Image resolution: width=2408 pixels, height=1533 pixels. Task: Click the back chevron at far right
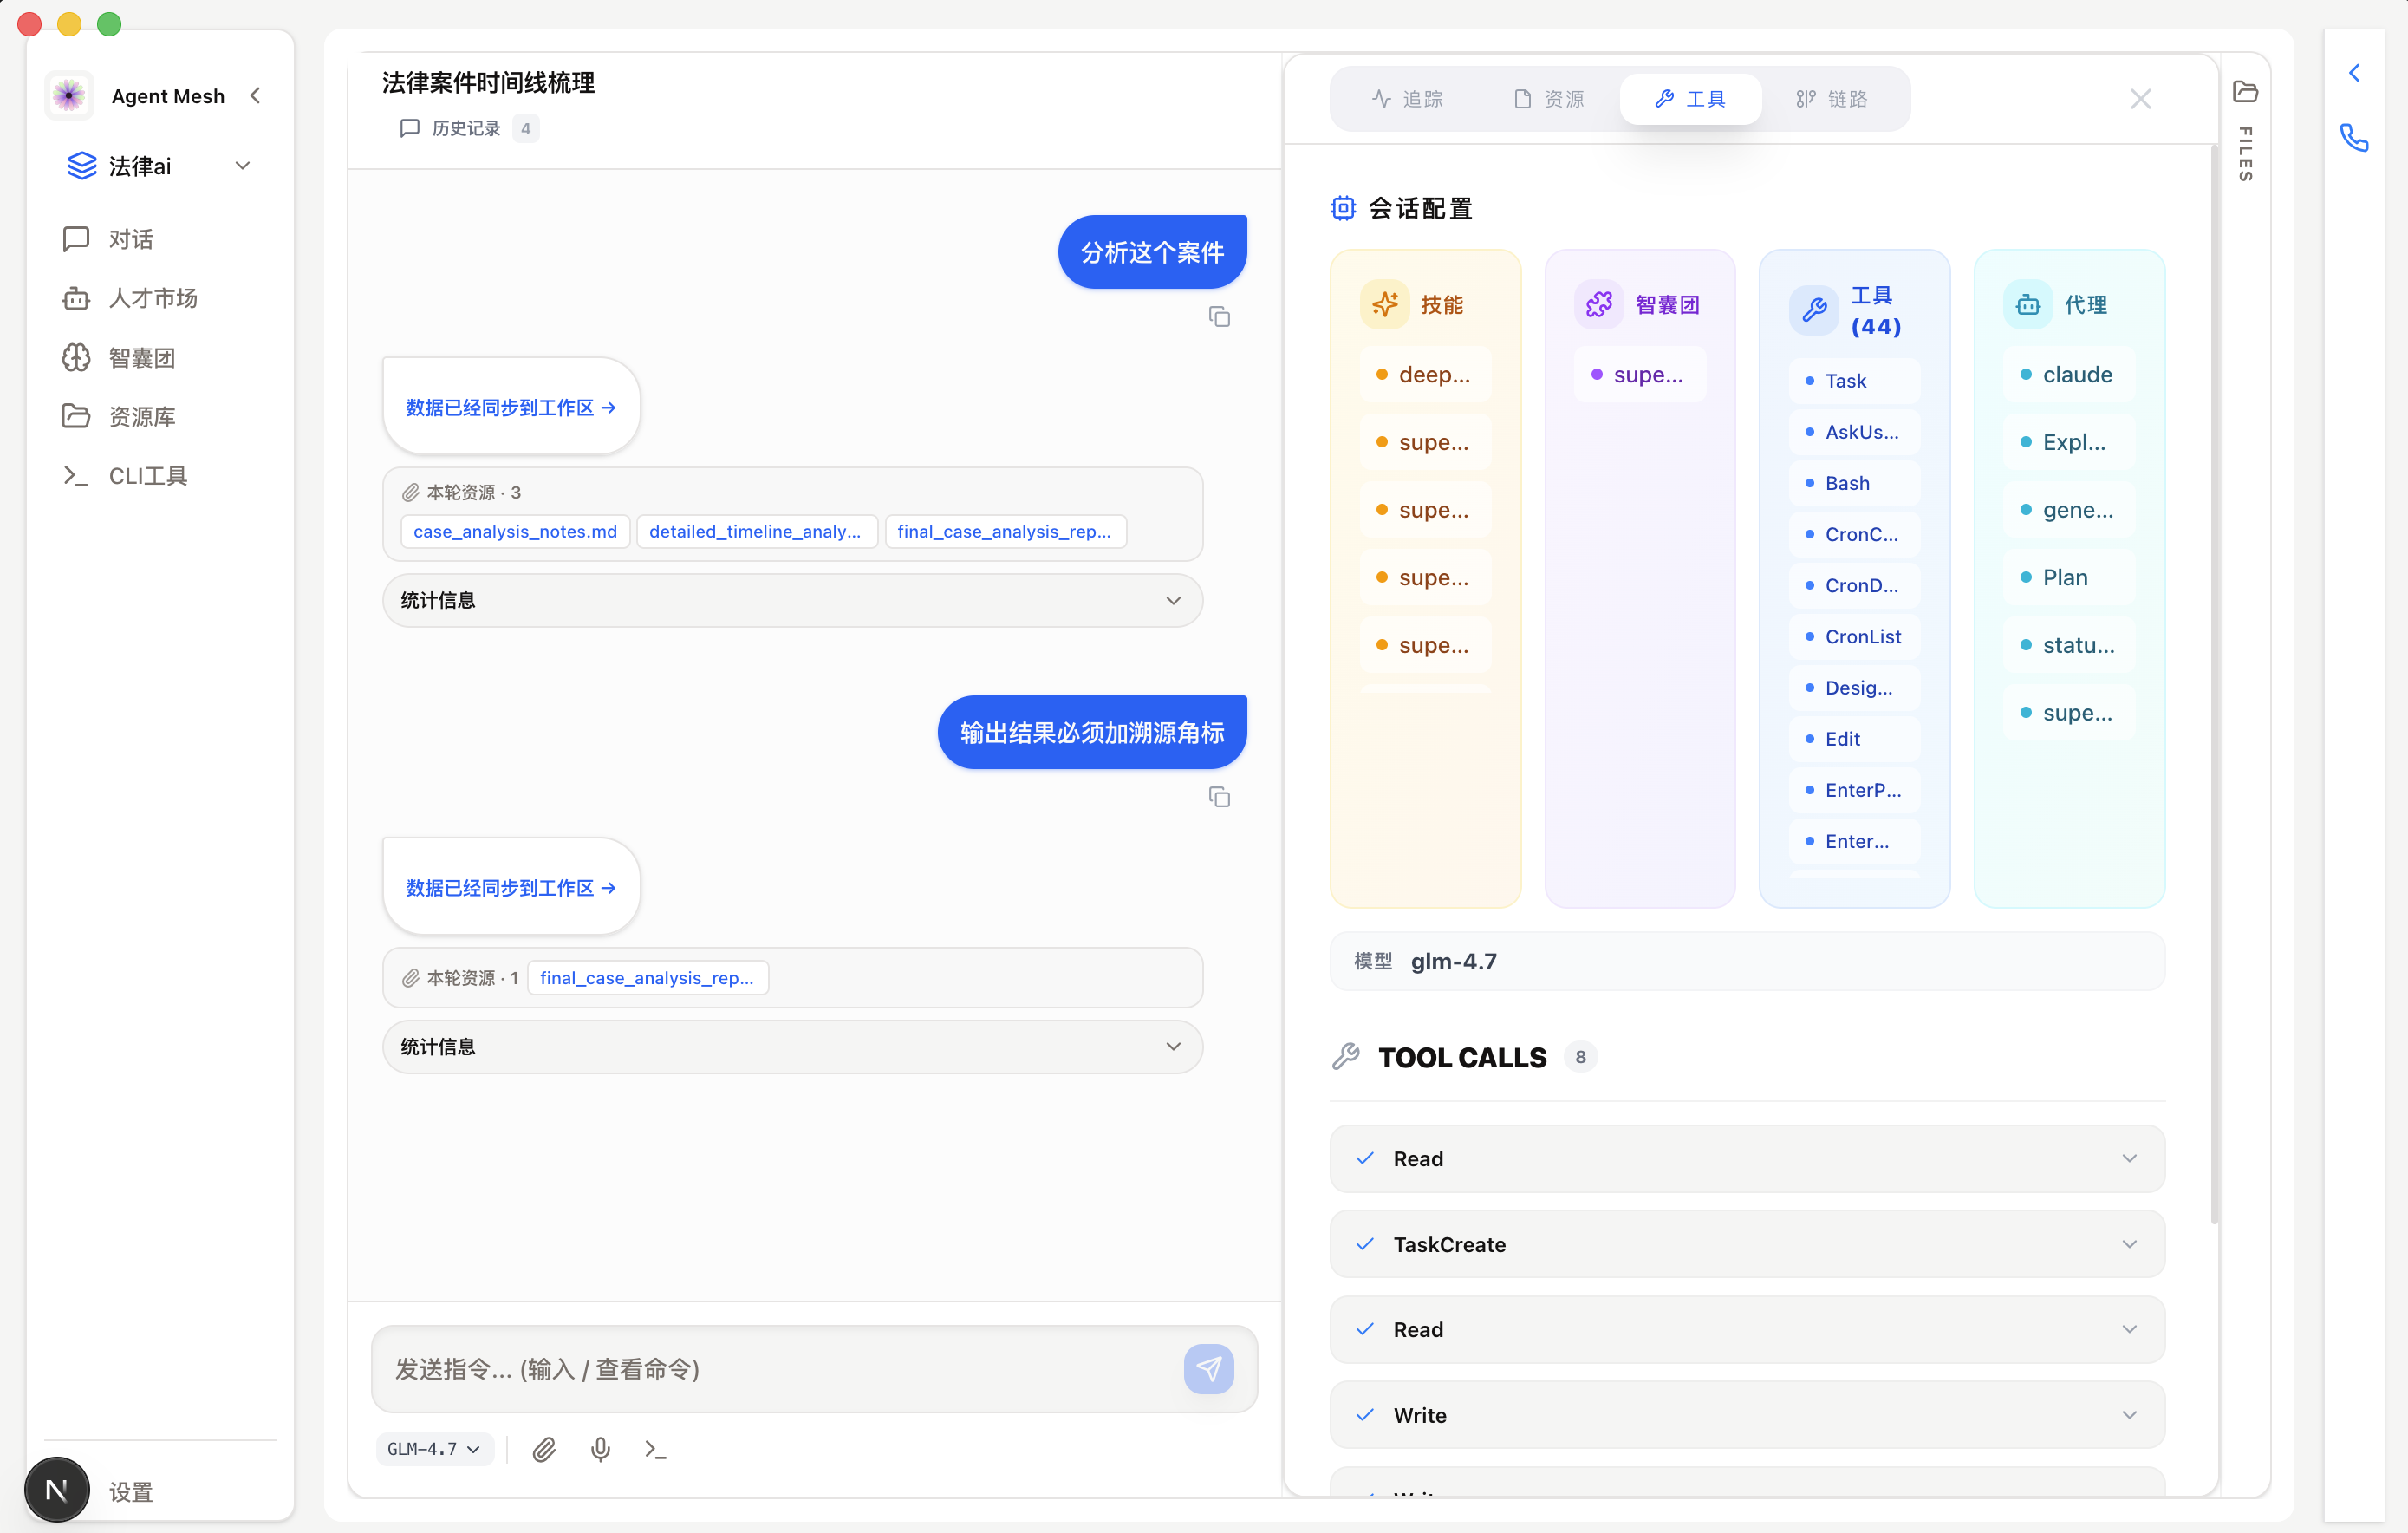click(x=2354, y=73)
